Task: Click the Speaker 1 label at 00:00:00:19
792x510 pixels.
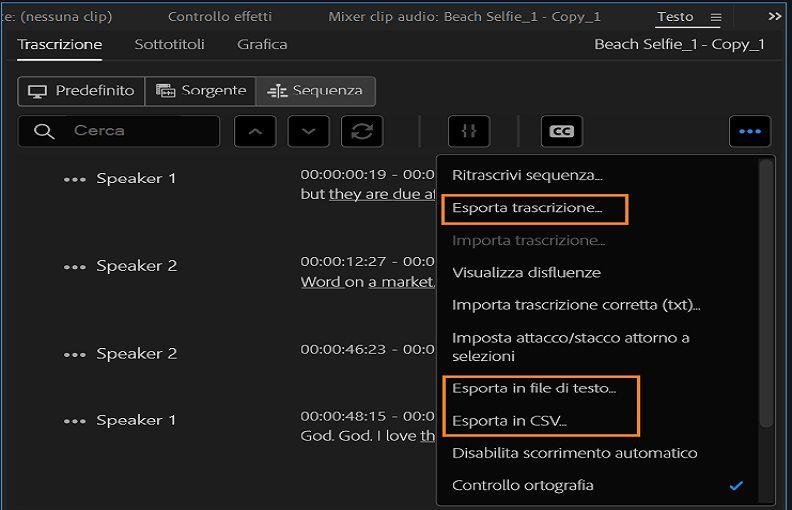Action: (136, 179)
